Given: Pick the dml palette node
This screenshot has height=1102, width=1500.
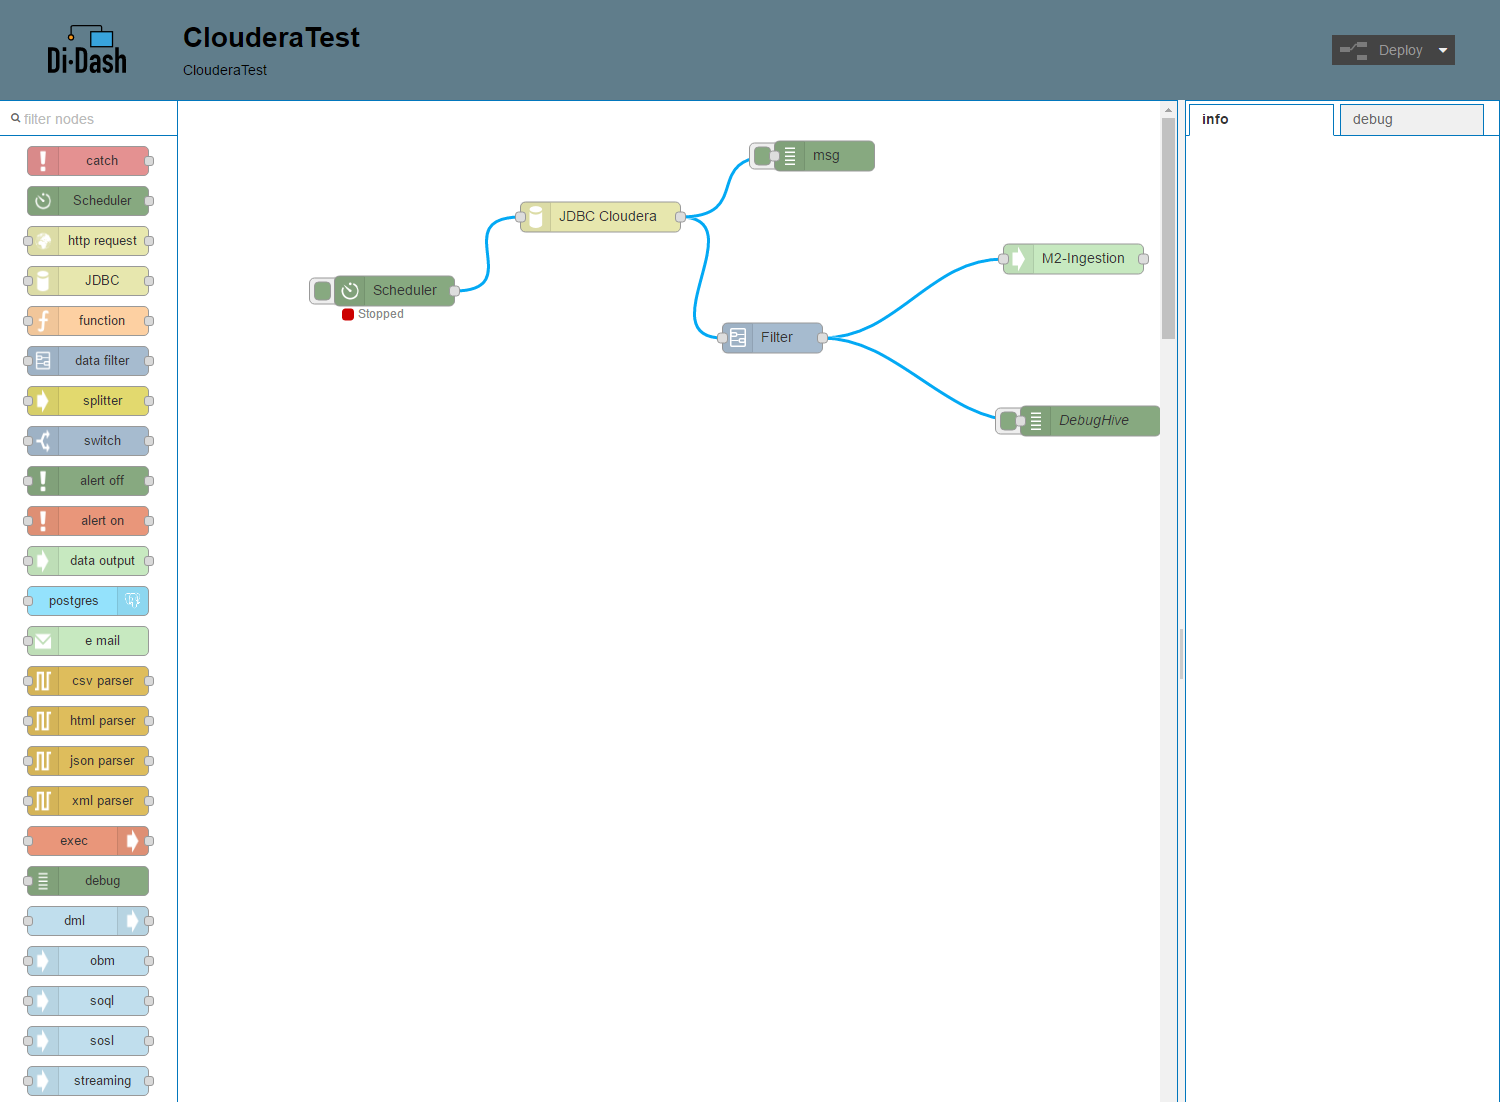Looking at the screenshot, I should (88, 921).
